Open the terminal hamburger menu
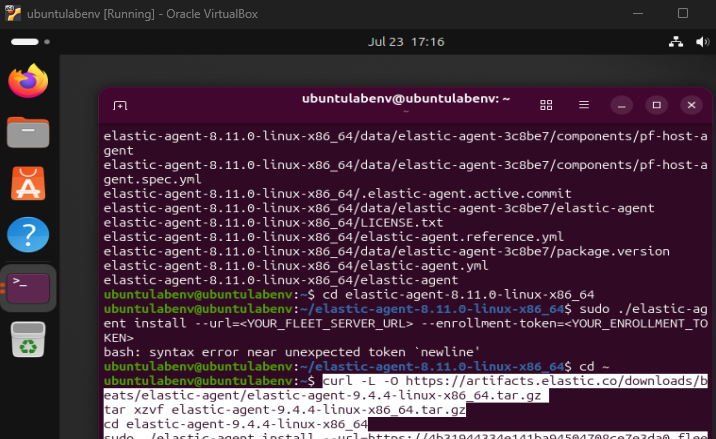Screen dimensions: 716x439 point(584,105)
